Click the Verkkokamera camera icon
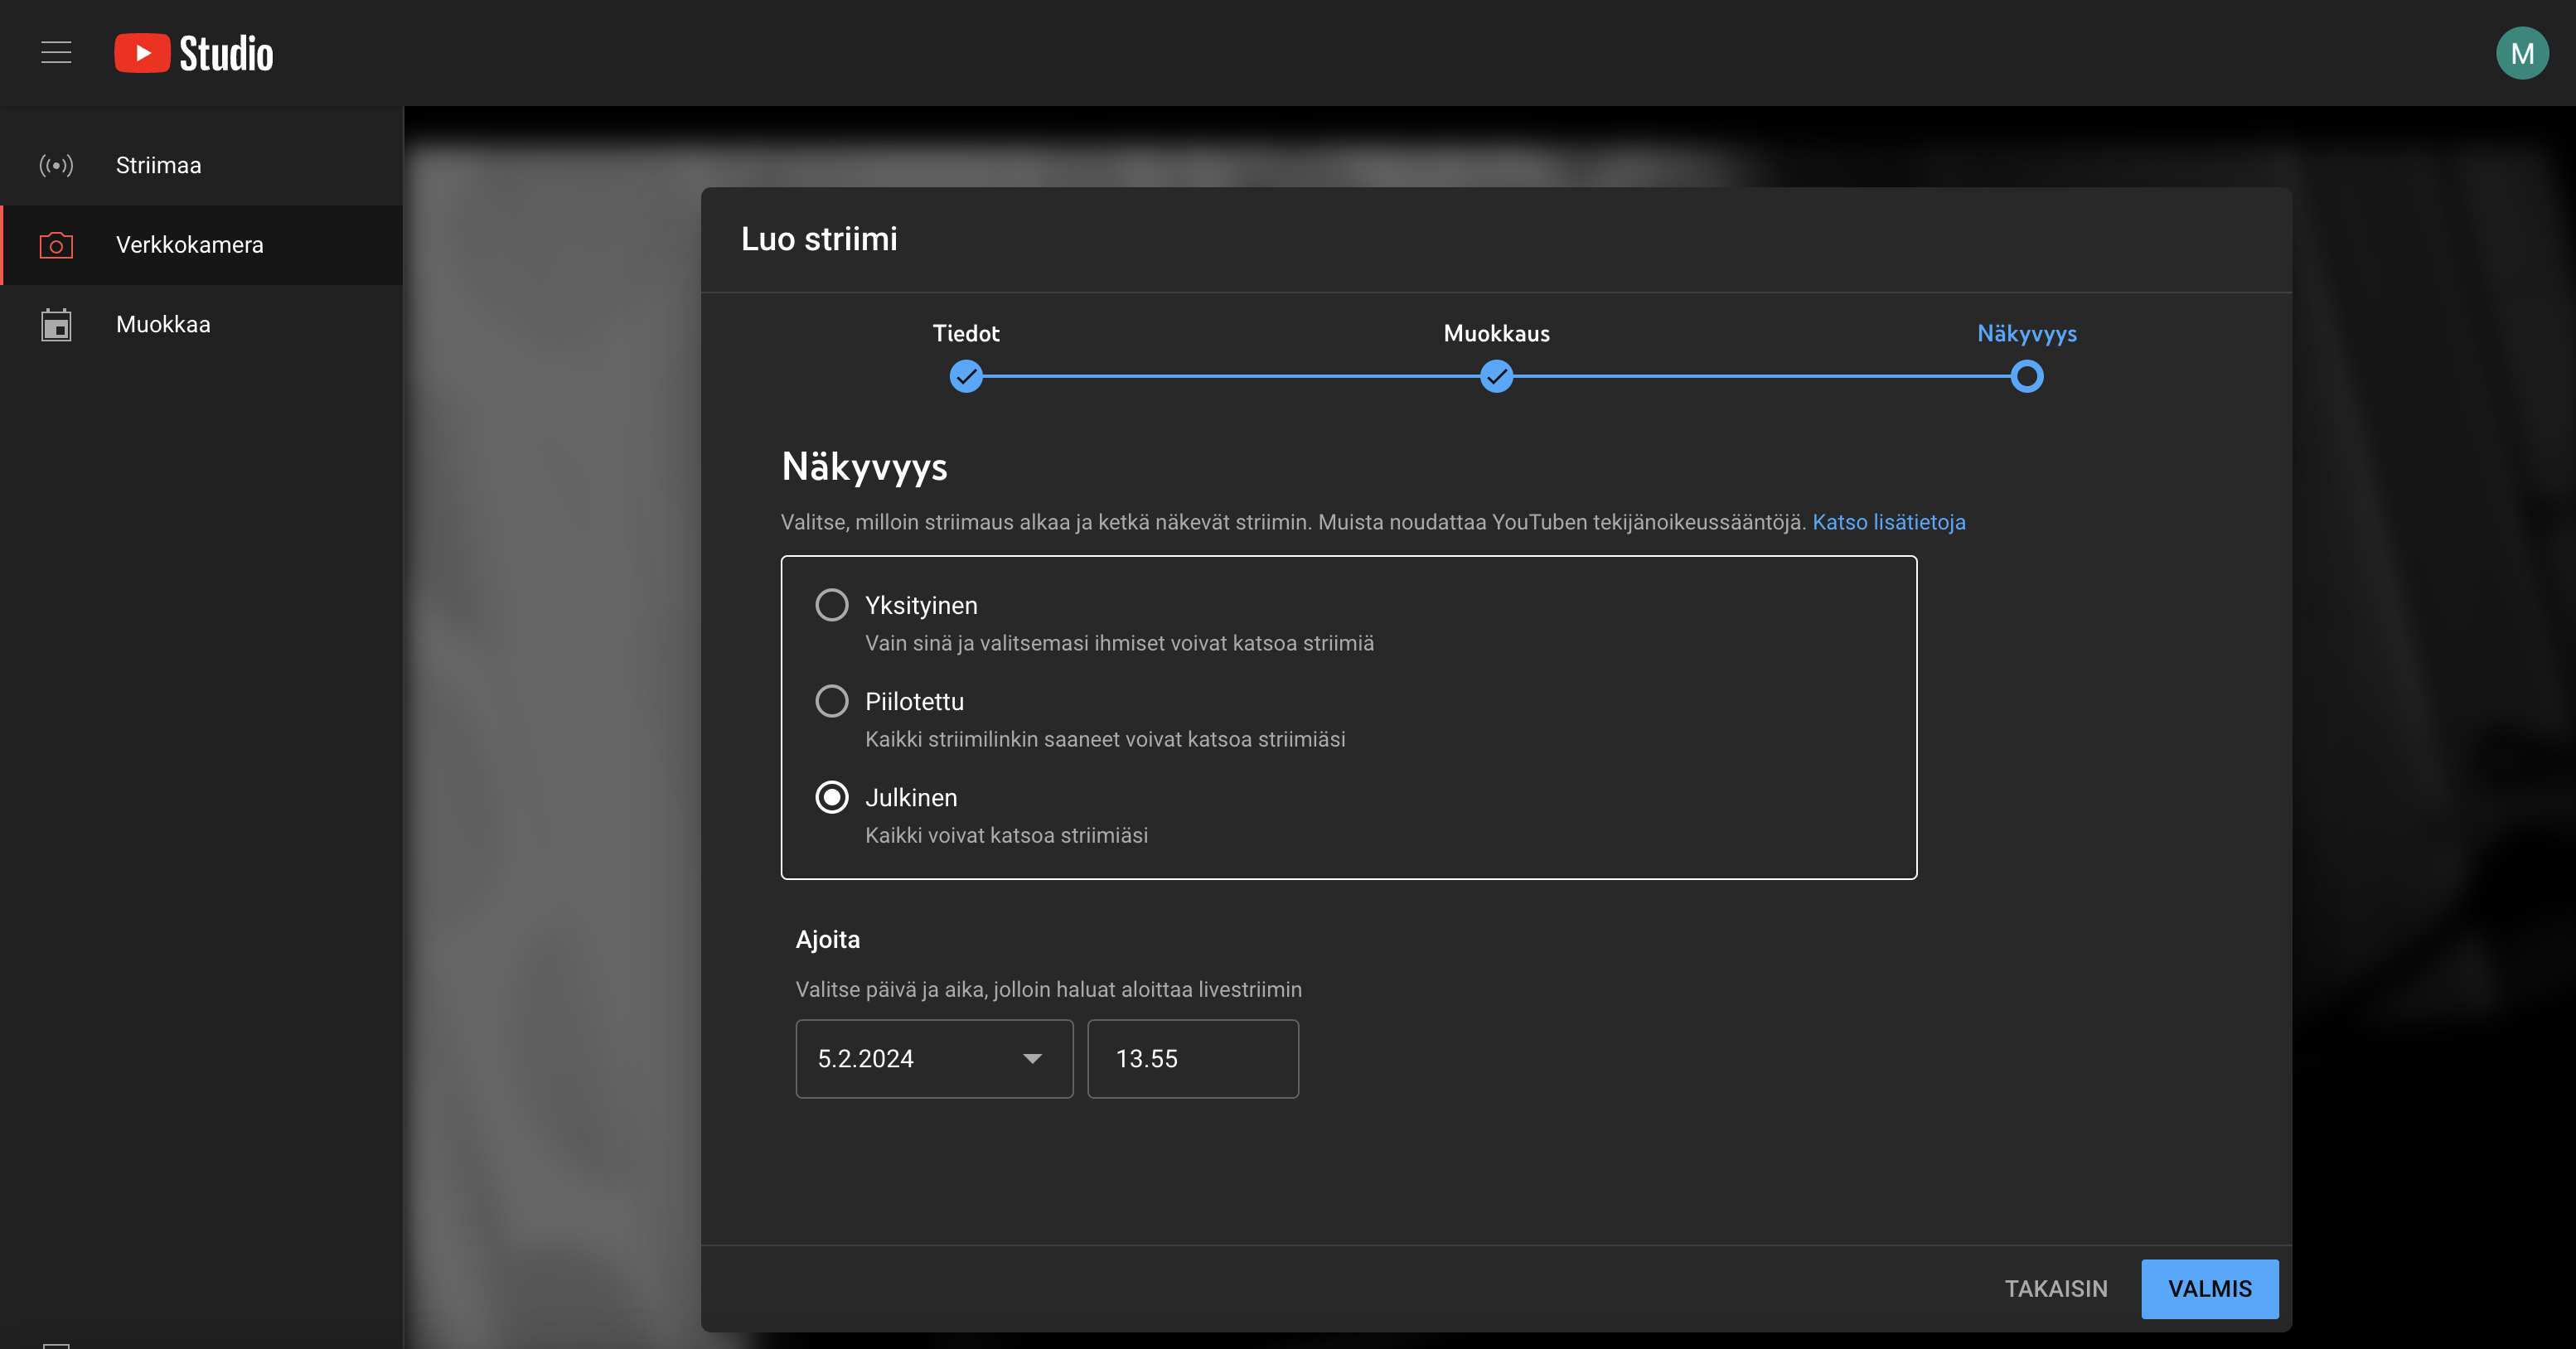Screen dimensions: 2576x1349 click(56, 245)
